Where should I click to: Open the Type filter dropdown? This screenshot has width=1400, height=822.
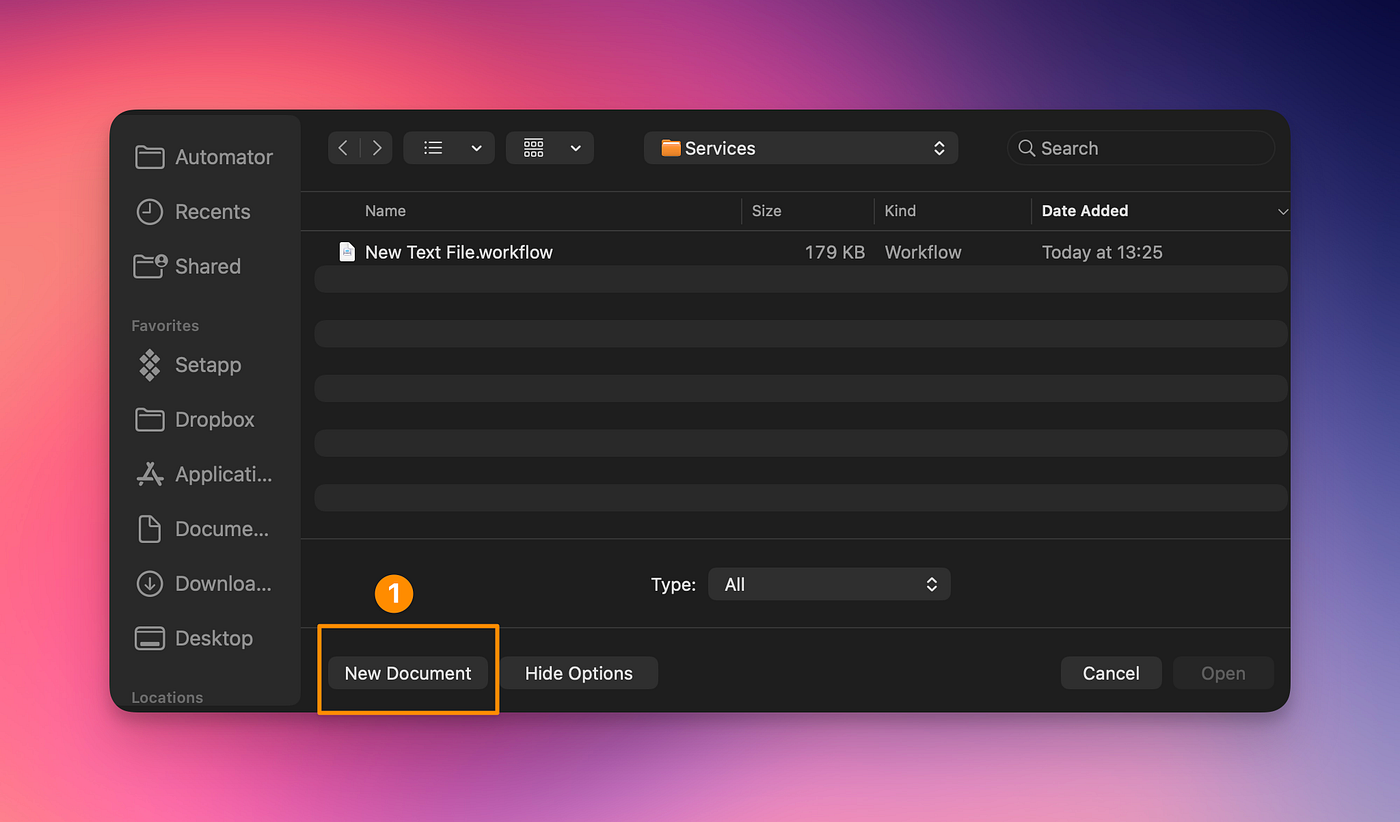pos(828,583)
